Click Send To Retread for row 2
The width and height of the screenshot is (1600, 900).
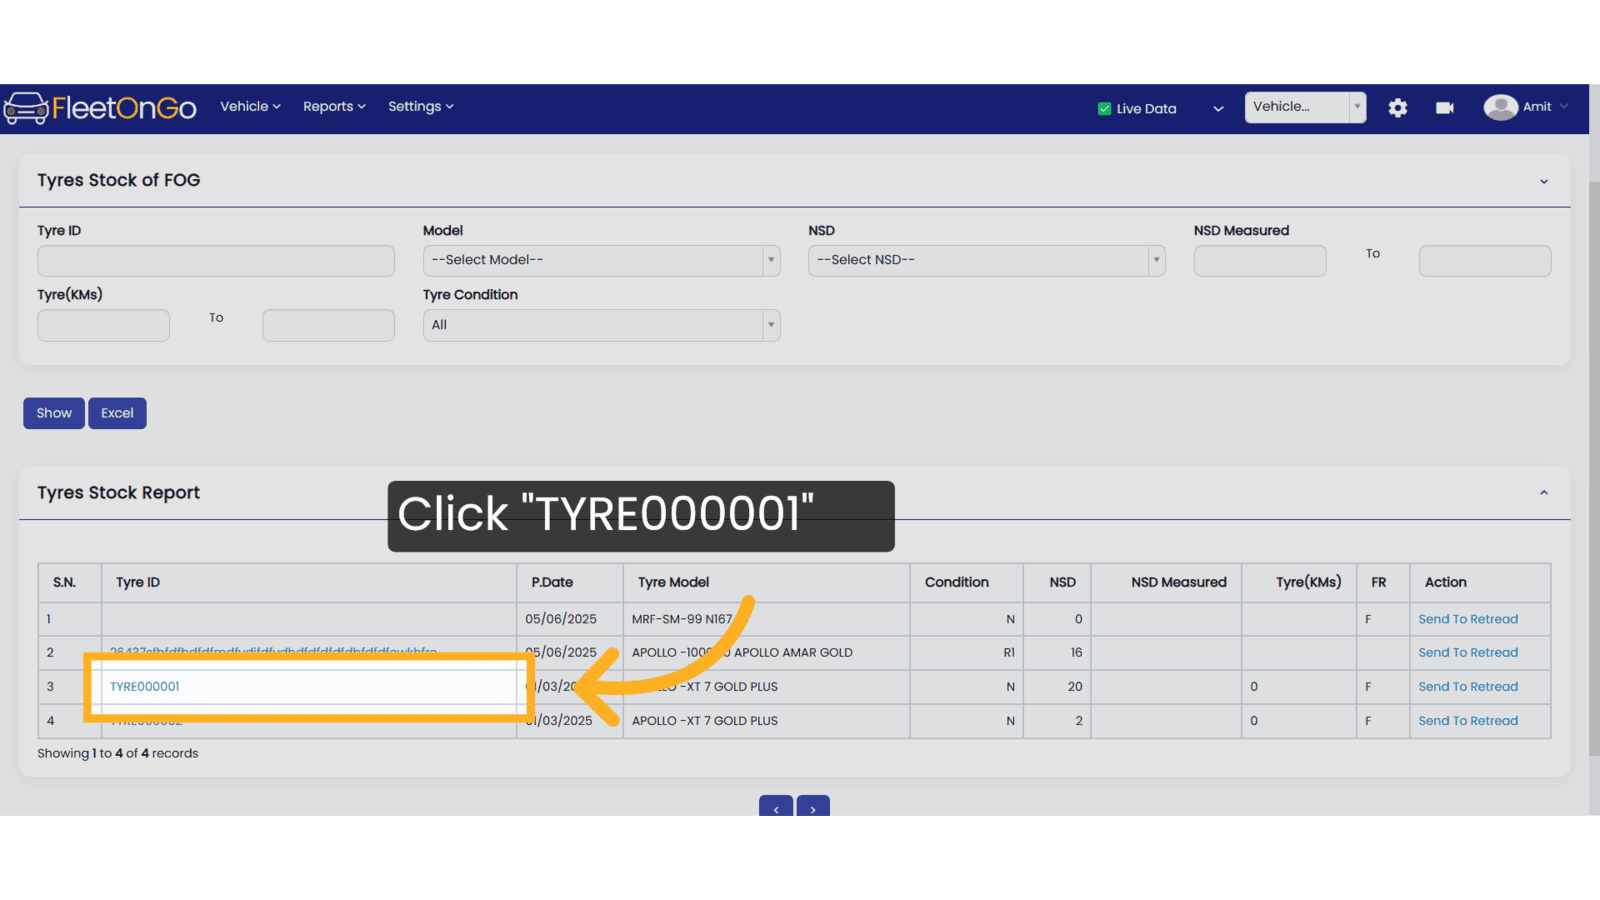point(1468,653)
